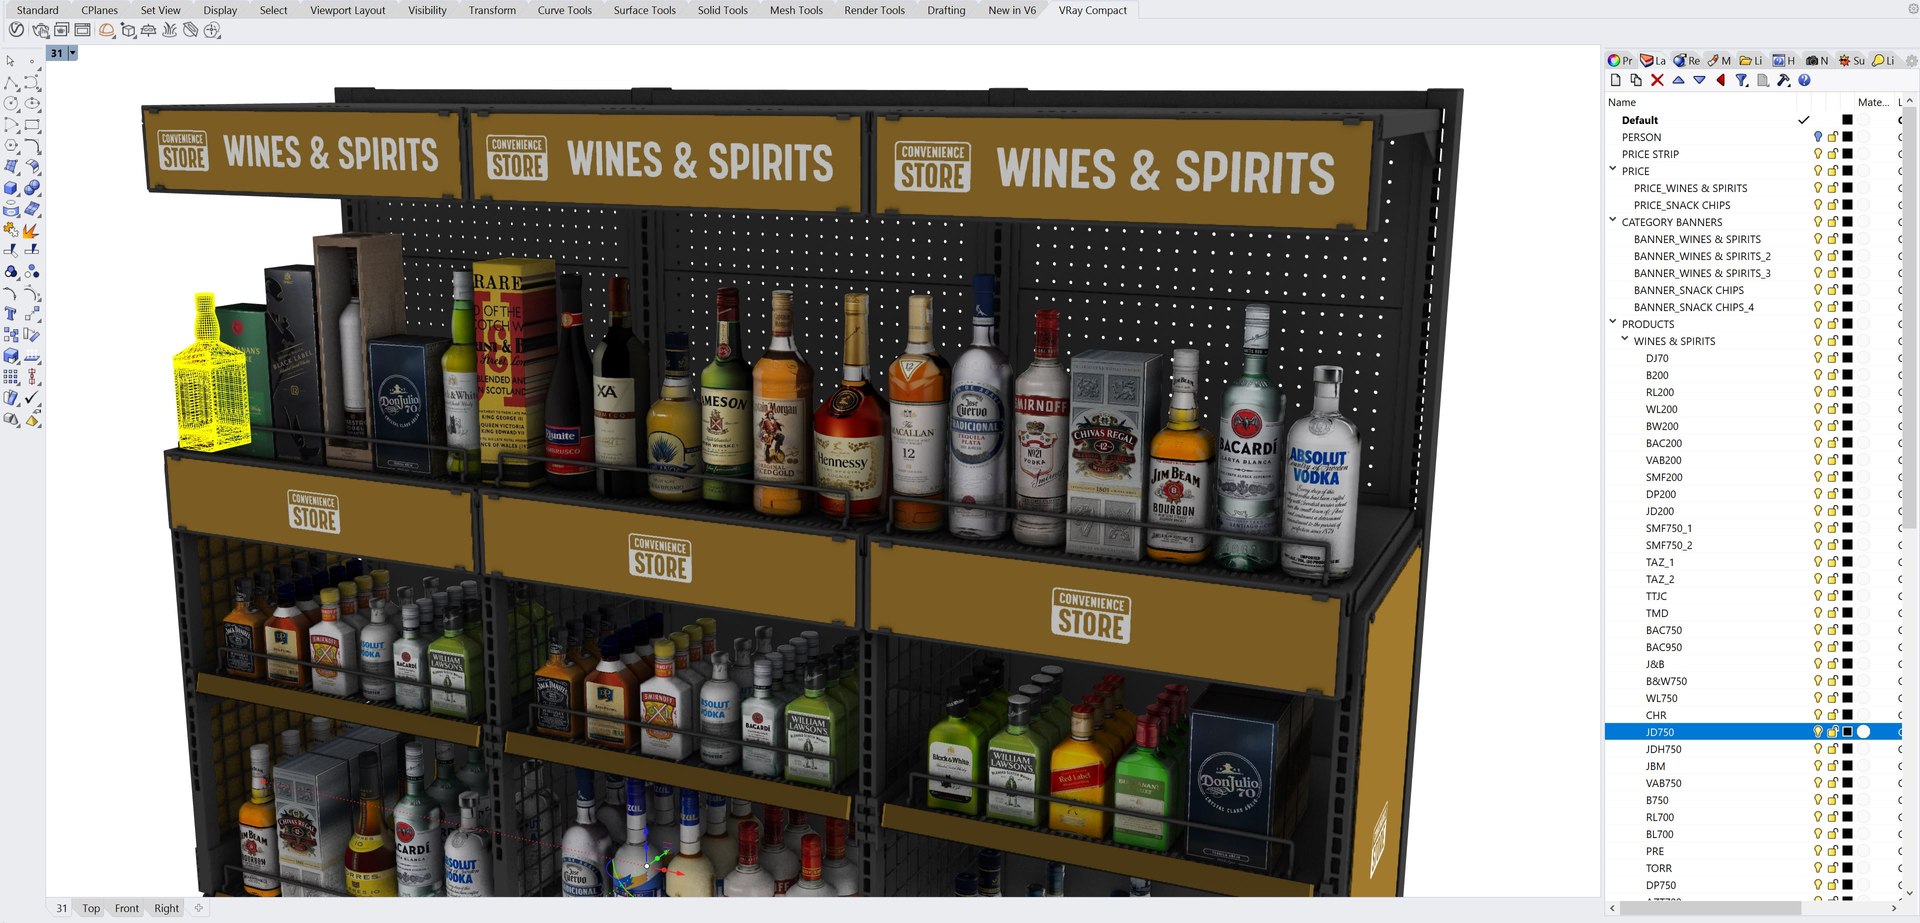Select the Text object tool
The height and width of the screenshot is (923, 1920).
11,314
